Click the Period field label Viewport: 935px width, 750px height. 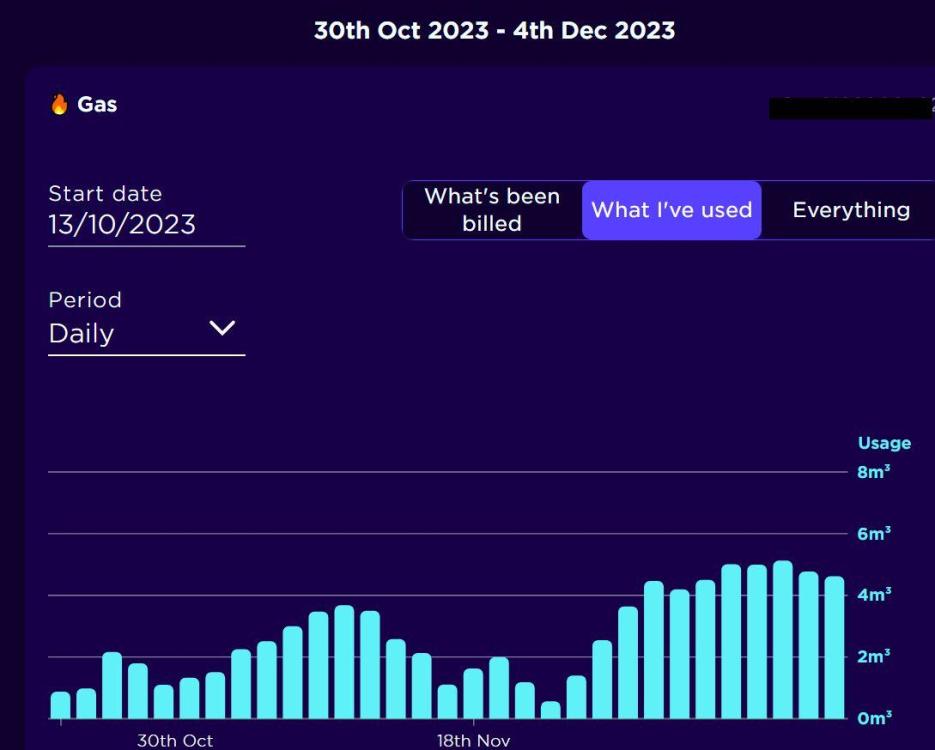[85, 299]
